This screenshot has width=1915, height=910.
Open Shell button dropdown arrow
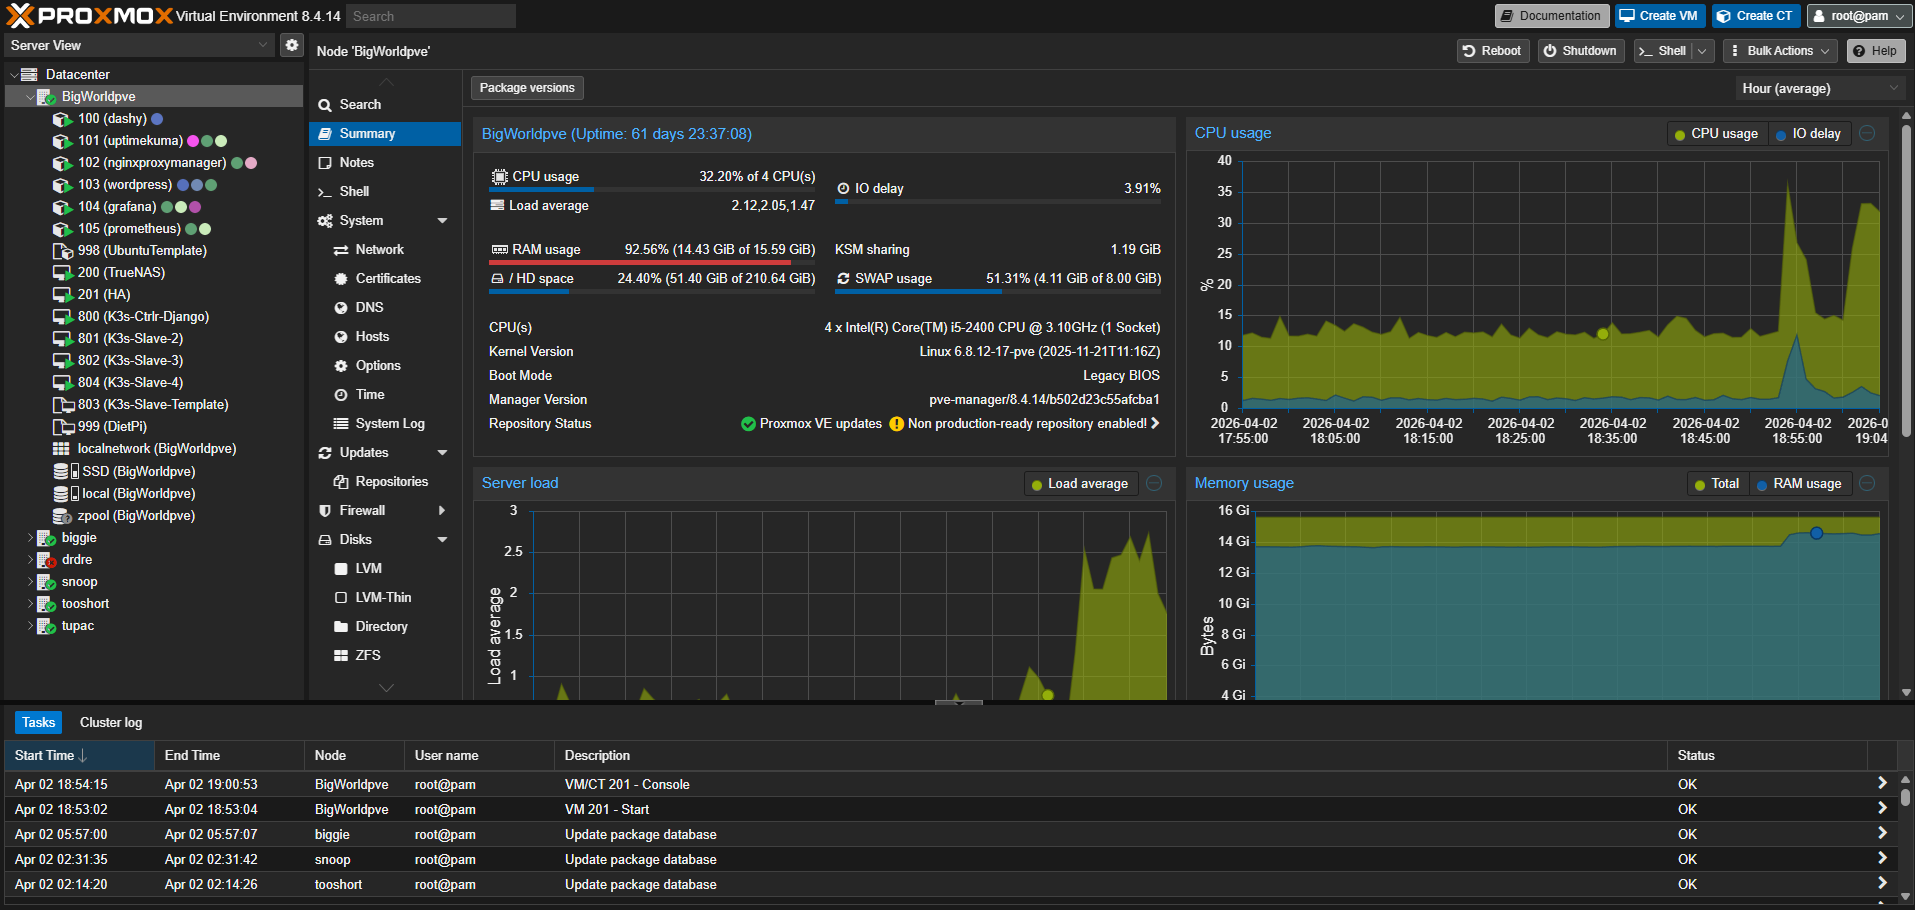point(1702,51)
